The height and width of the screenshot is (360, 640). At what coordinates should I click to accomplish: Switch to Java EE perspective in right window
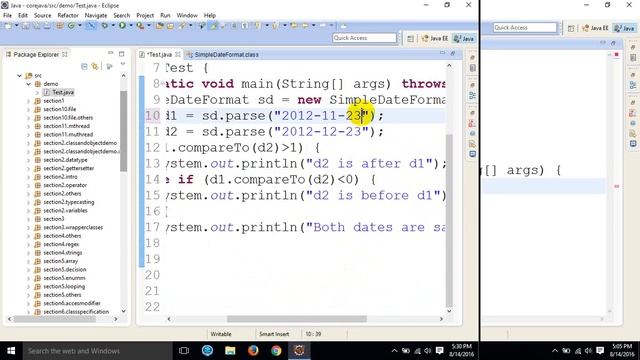pyautogui.click(x=595, y=28)
